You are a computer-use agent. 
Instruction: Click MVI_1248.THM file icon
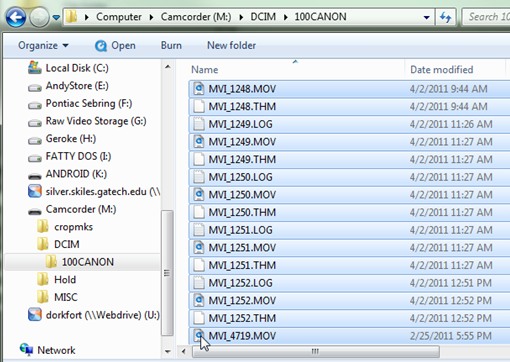pyautogui.click(x=199, y=107)
